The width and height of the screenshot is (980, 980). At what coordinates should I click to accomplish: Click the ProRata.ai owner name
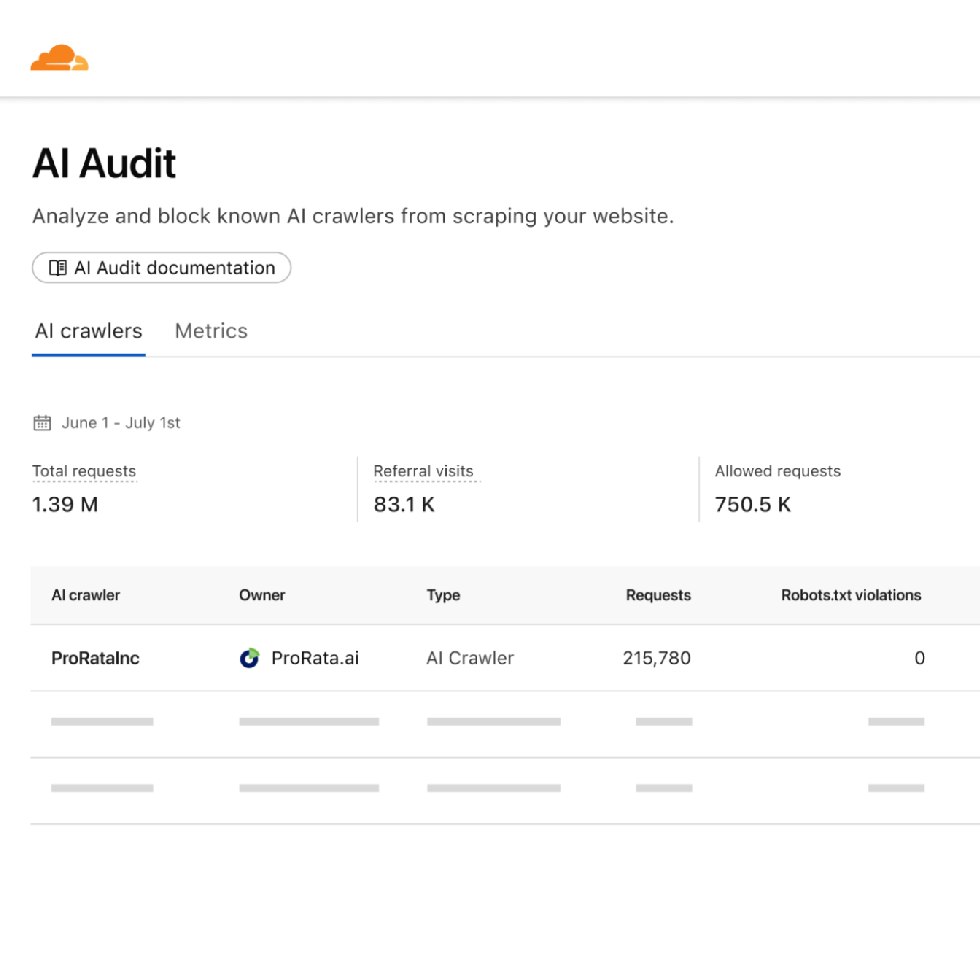tap(315, 658)
